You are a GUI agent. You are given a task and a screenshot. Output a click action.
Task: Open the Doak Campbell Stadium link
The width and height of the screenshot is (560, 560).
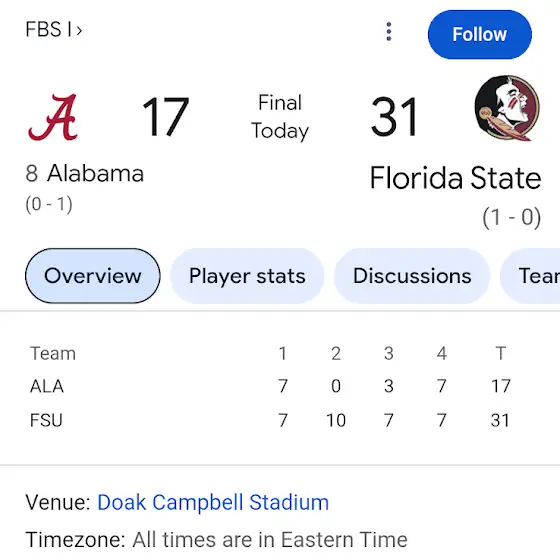coord(213,502)
